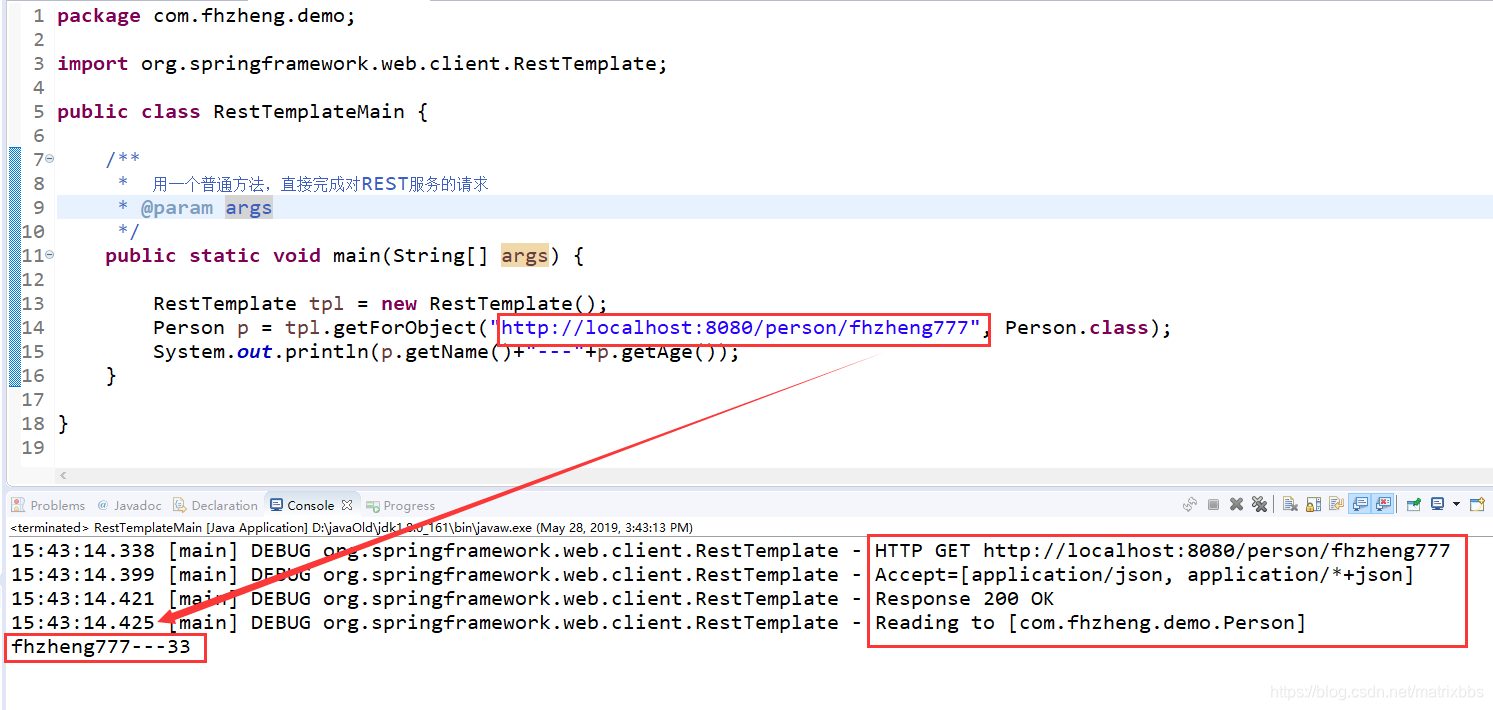Screen dimensions: 1493x710
Task: Click '@param' in the Javadoc comment
Action: coord(177,208)
